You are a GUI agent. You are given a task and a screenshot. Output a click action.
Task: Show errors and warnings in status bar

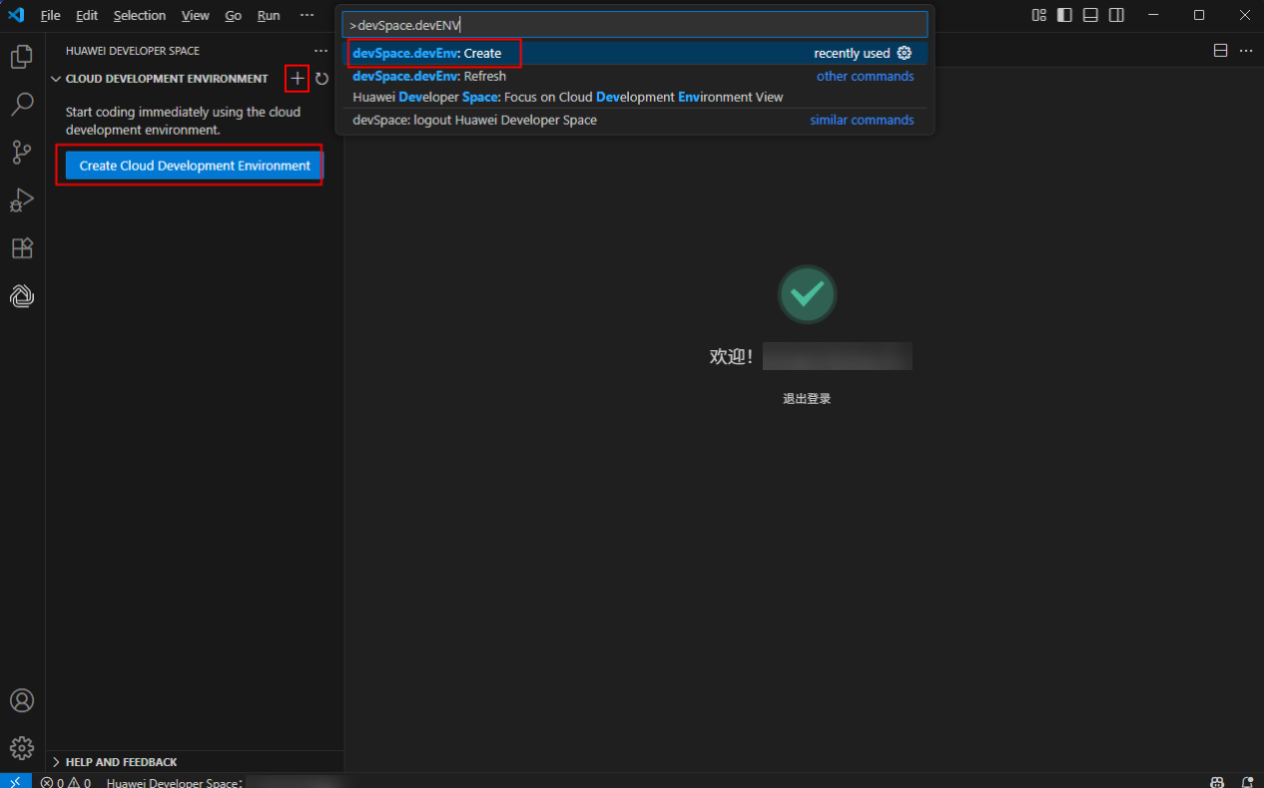click(66, 782)
